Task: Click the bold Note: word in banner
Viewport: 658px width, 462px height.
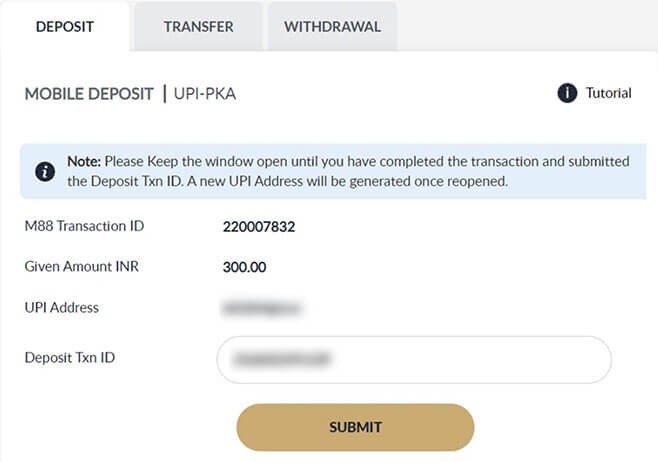Action: 85,161
